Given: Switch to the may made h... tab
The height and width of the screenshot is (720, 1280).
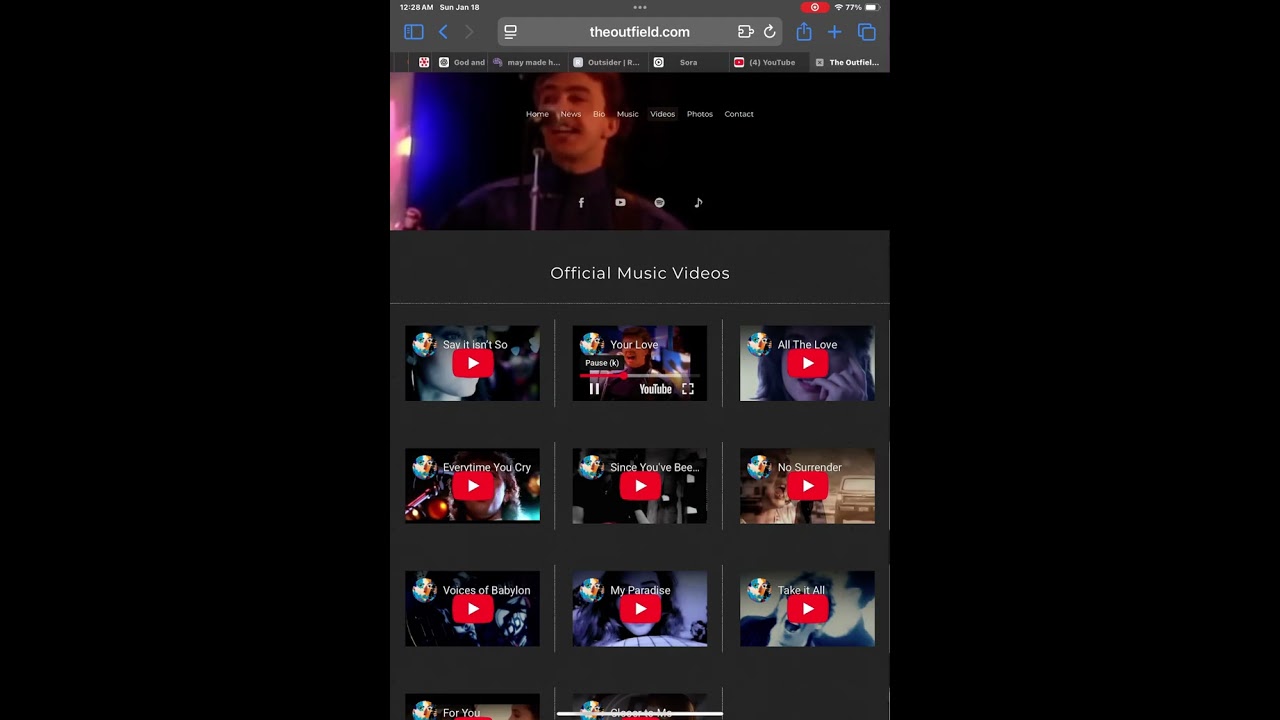Looking at the screenshot, I should pyautogui.click(x=527, y=62).
